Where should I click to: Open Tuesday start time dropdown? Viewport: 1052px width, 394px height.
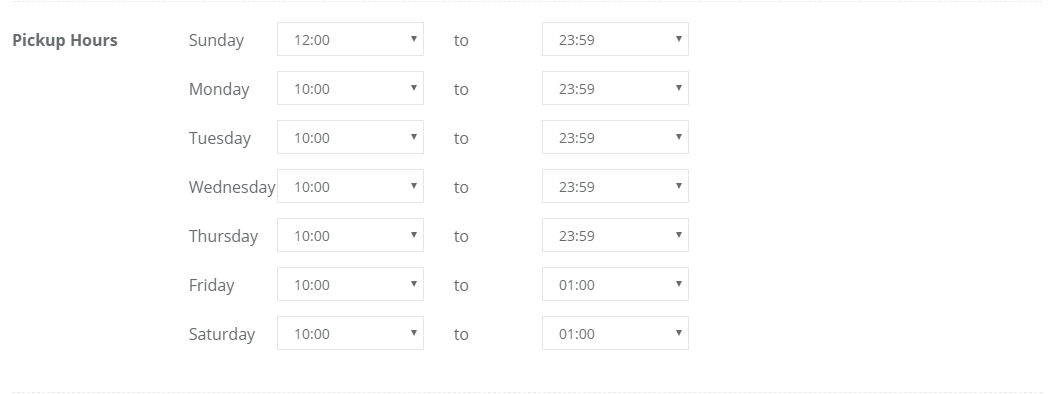(350, 137)
